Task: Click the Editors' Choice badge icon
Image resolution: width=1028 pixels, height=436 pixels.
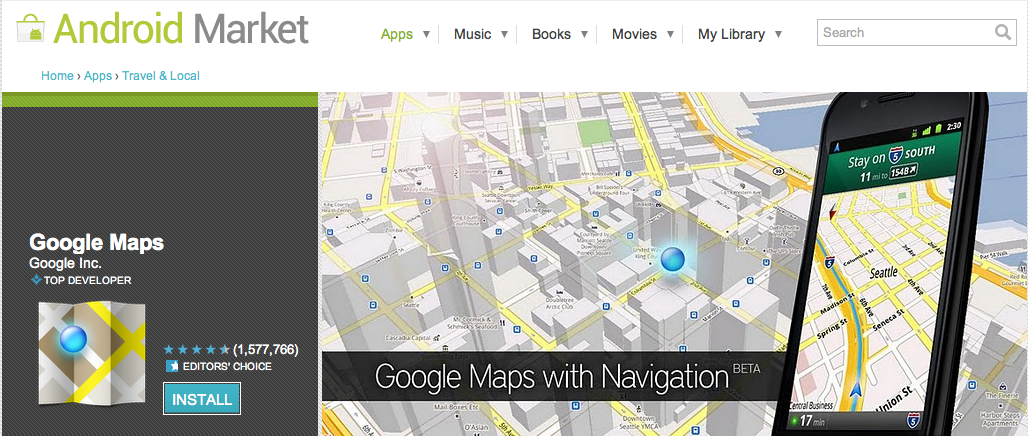Action: 172,367
